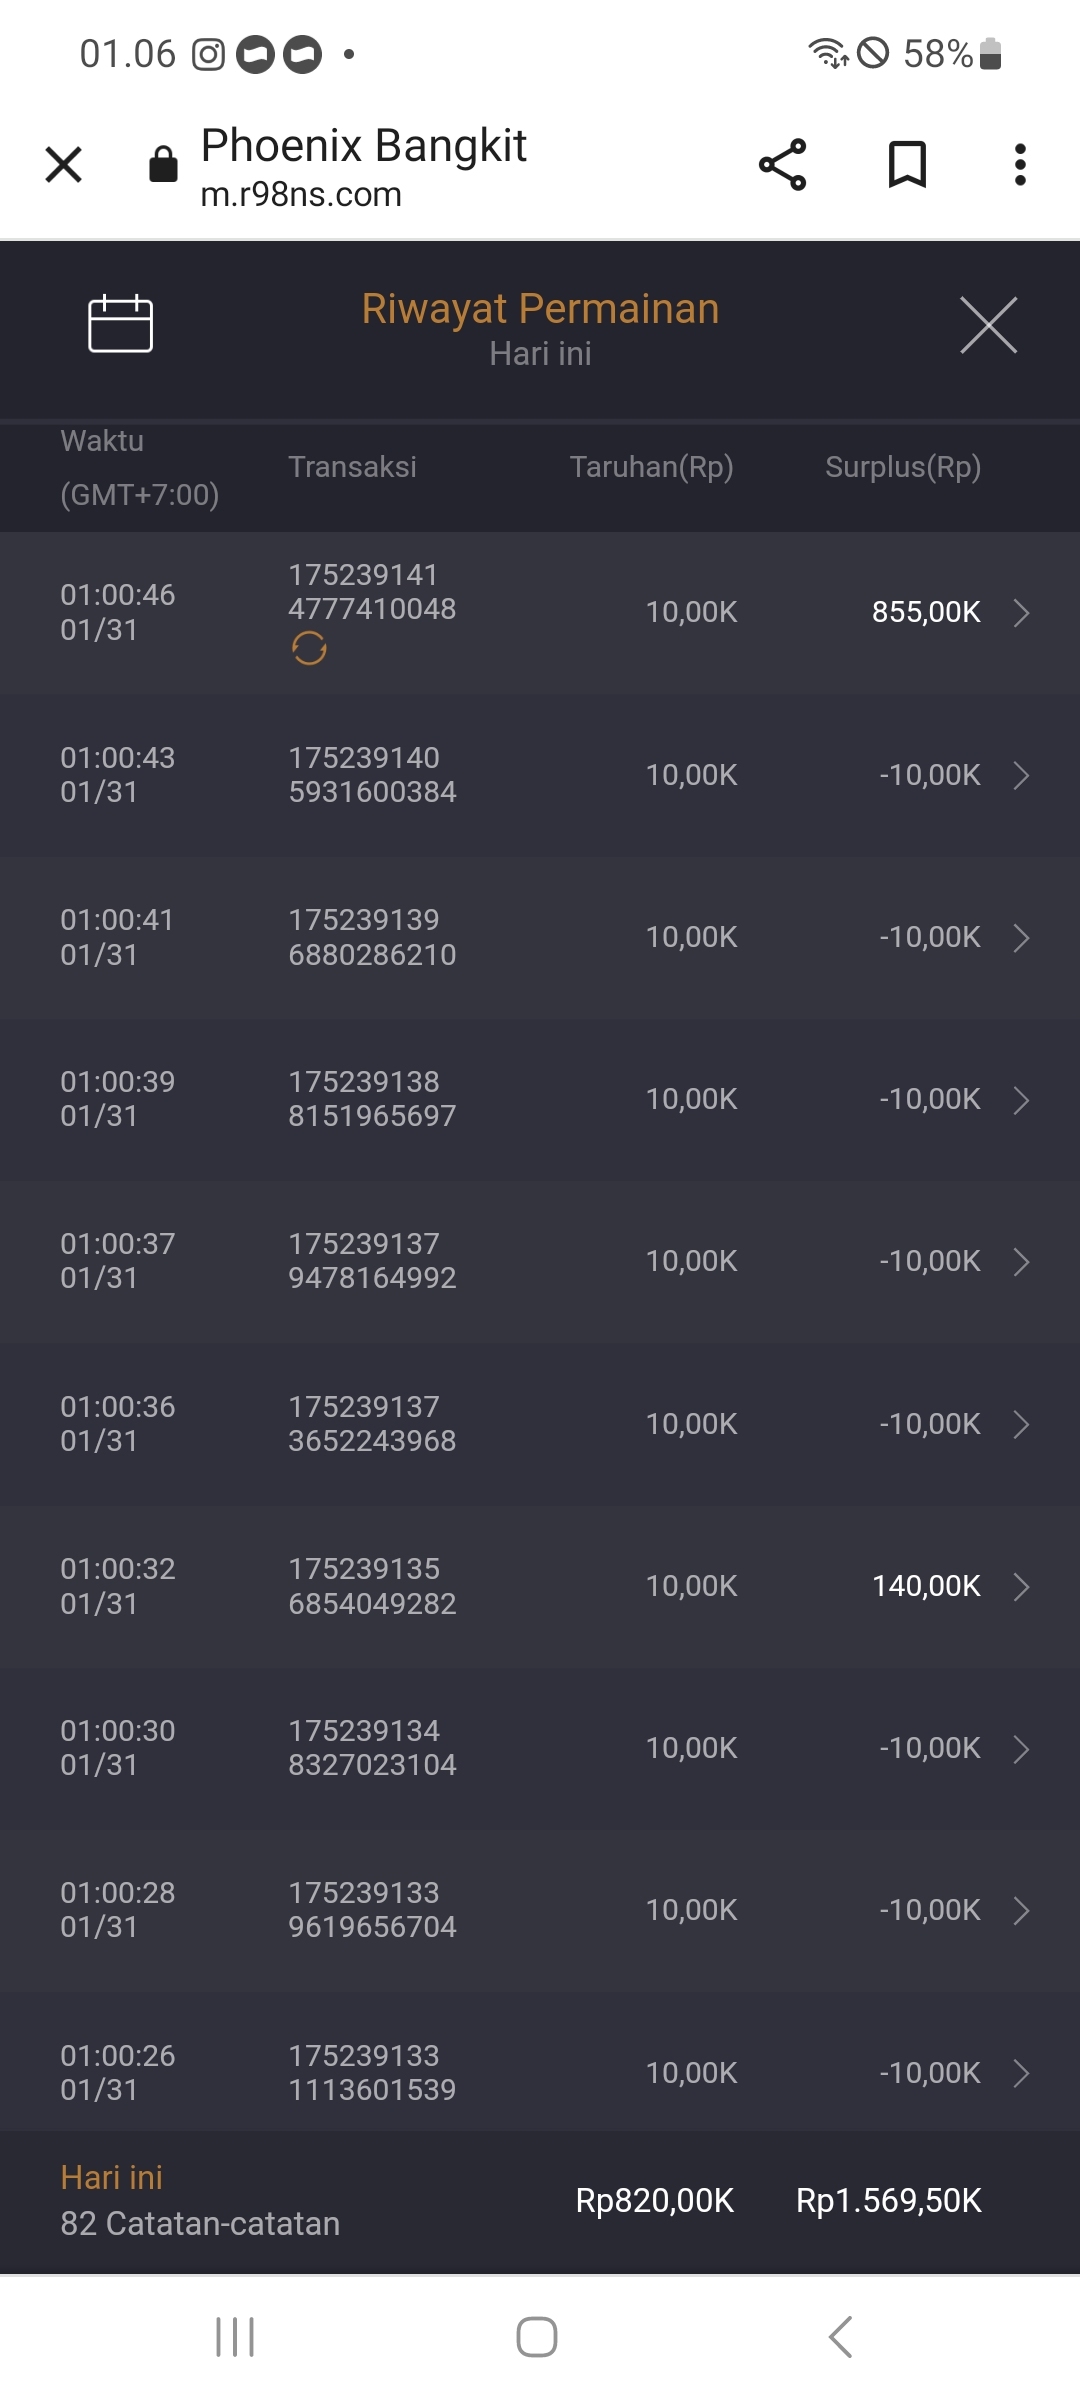Open the 01:00:39 transaction row
This screenshot has width=1080, height=2400.
tap(540, 1099)
